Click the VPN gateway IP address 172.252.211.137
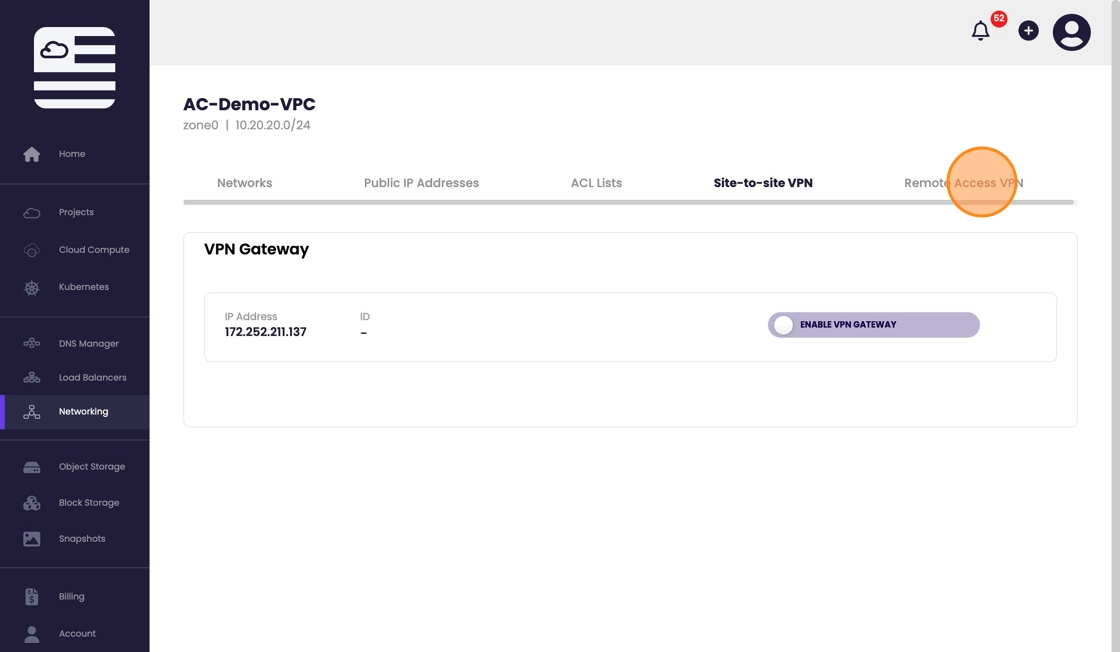 (x=265, y=332)
